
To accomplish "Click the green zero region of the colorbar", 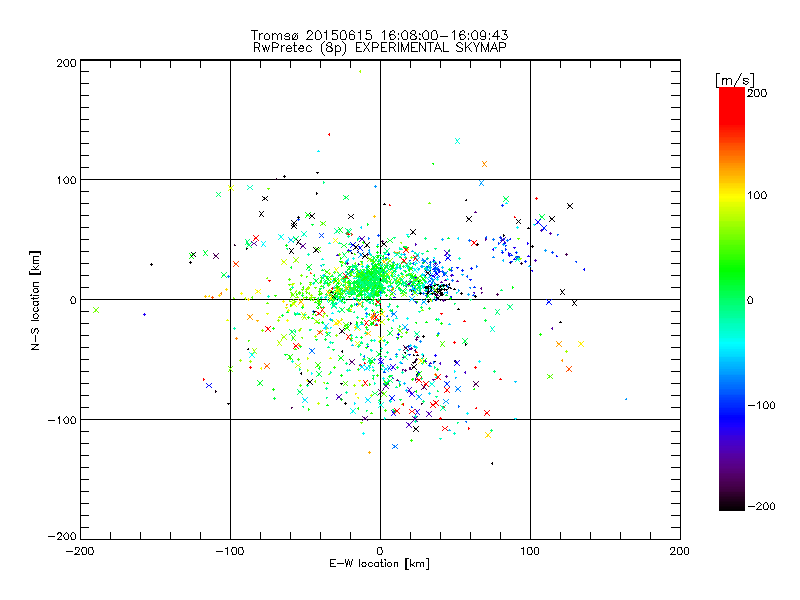I will 732,299.
